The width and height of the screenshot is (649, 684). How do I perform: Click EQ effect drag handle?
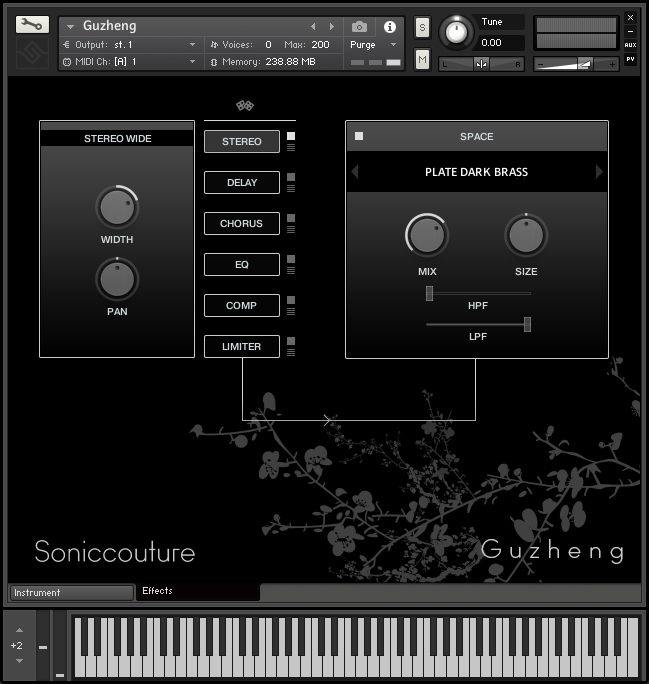(x=291, y=270)
